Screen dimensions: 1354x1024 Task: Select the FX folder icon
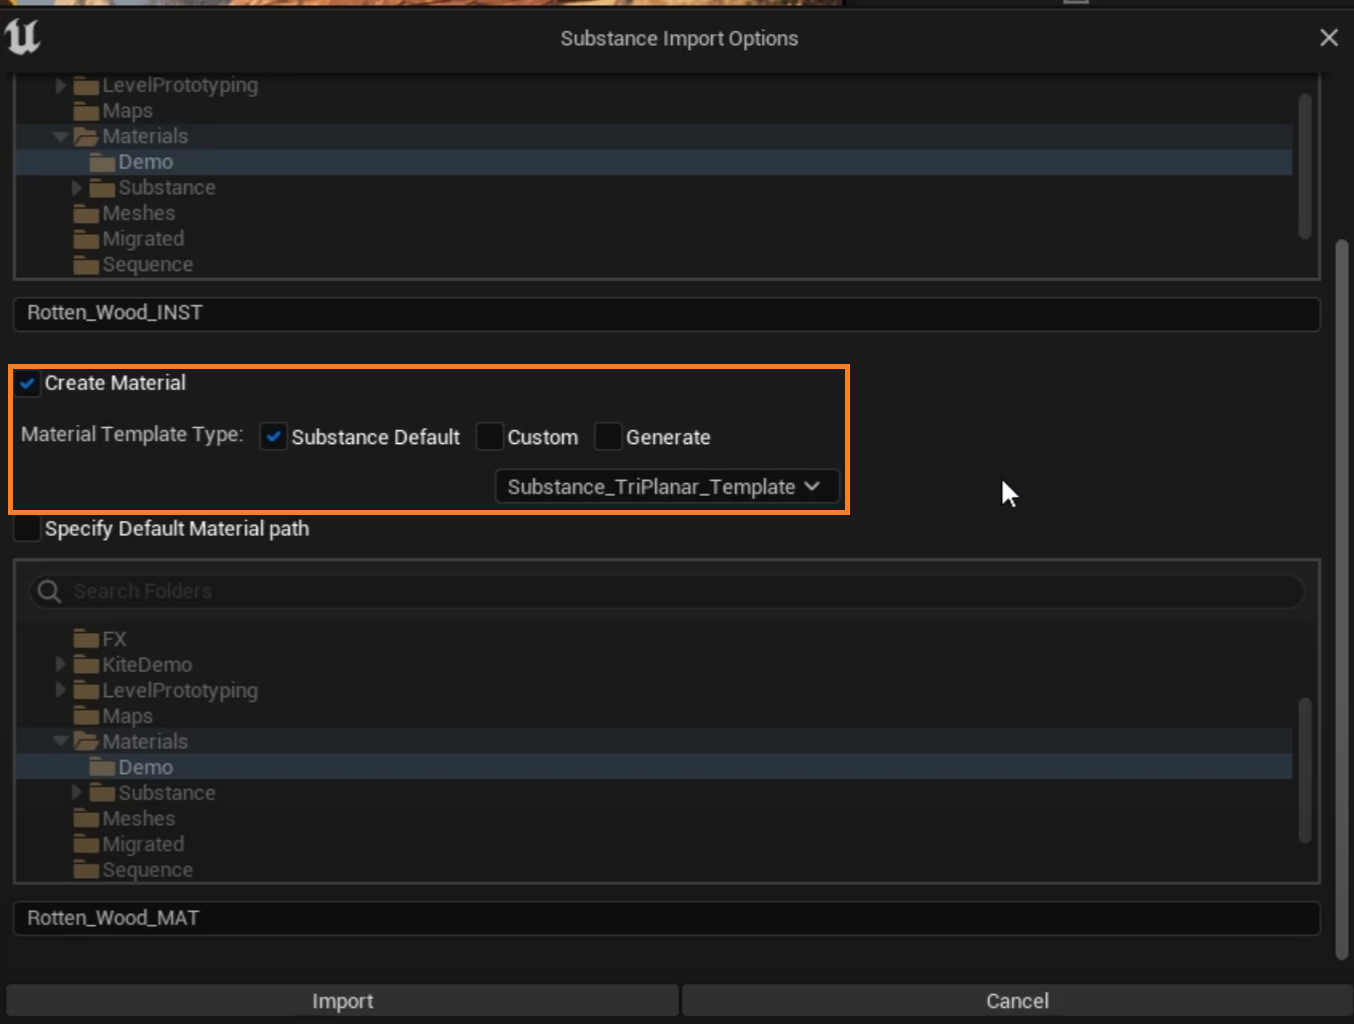tap(87, 640)
